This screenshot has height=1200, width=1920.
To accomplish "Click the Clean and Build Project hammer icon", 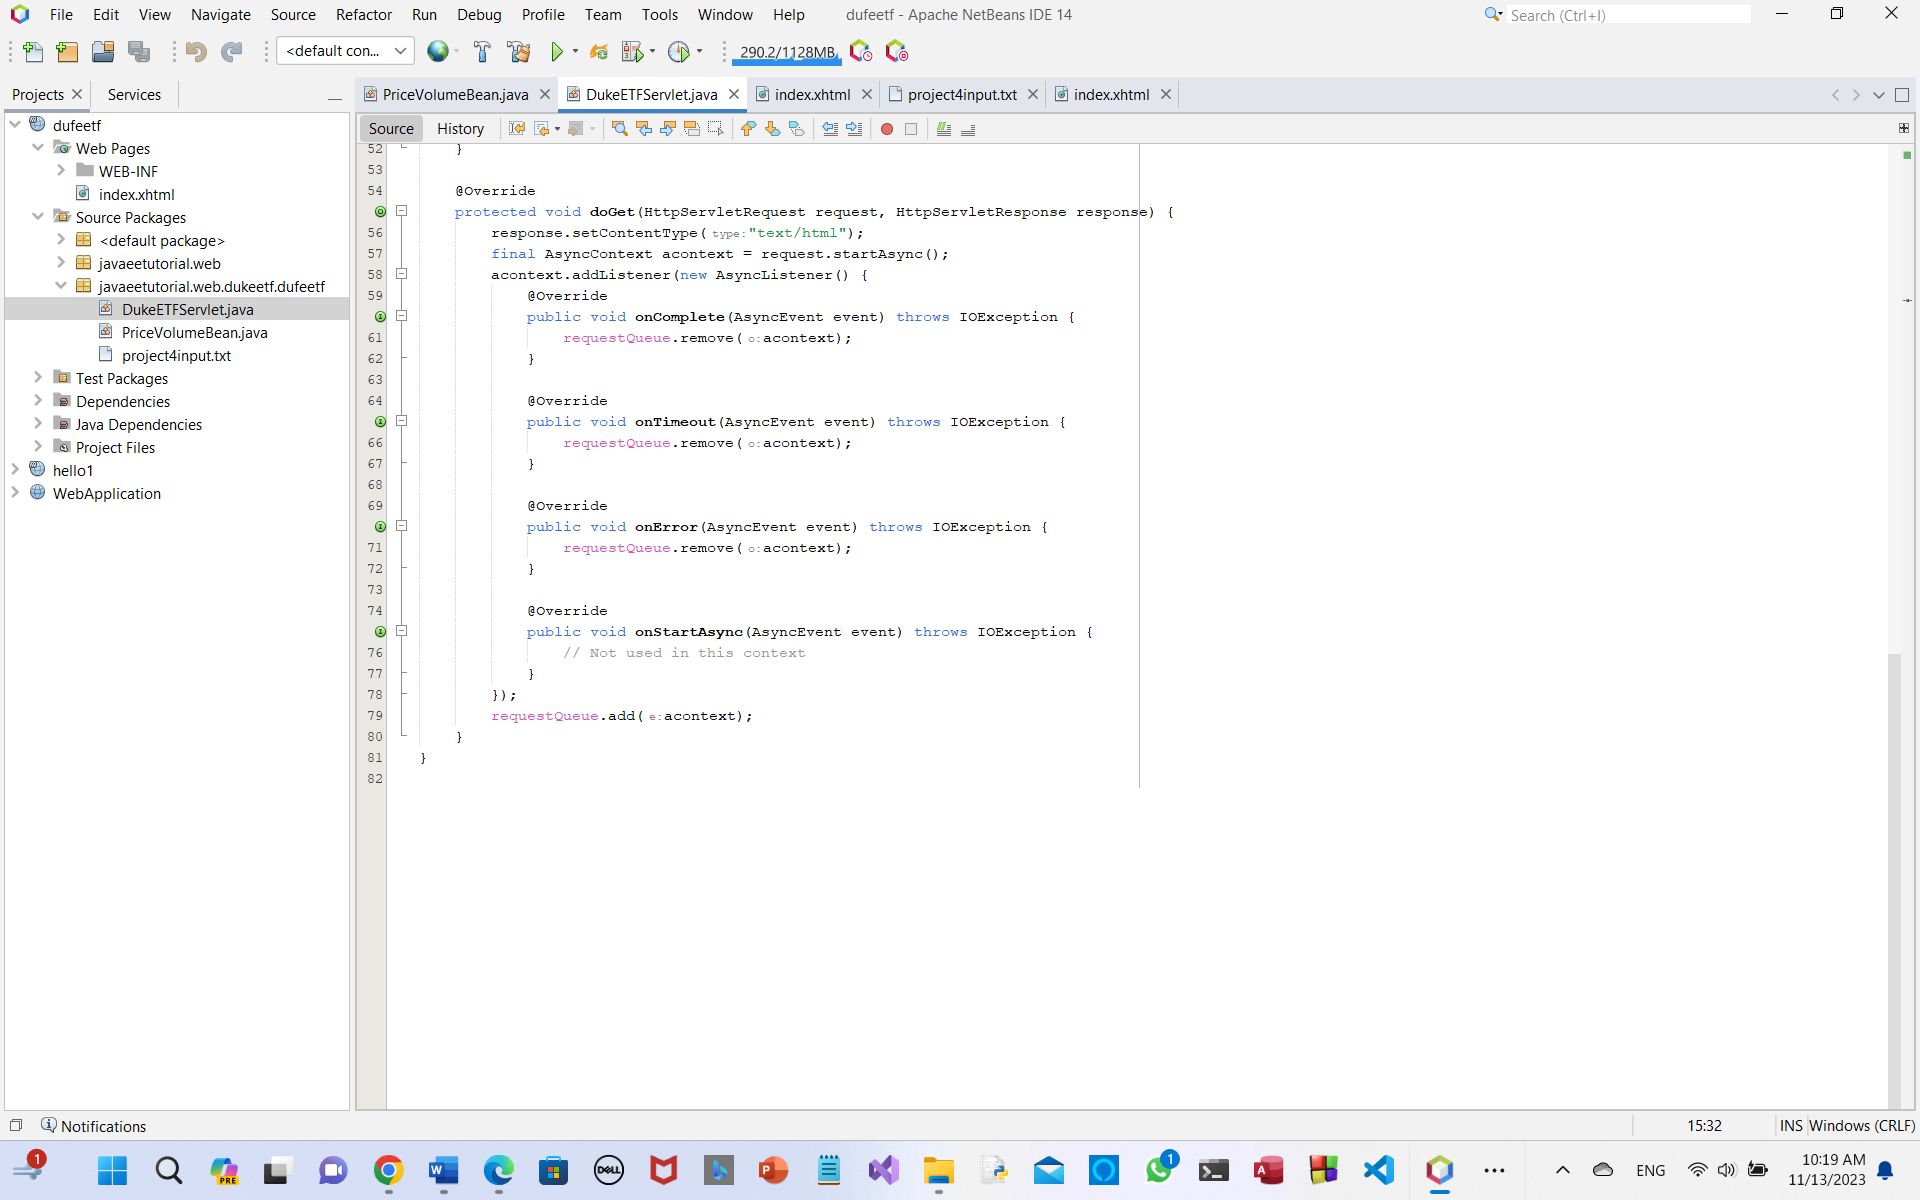I will pos(518,51).
